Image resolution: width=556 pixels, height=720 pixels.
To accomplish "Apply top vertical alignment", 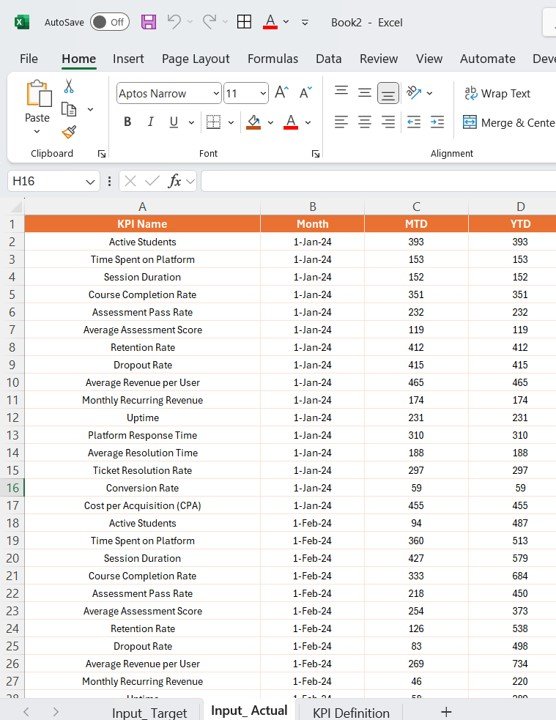I will [x=341, y=90].
